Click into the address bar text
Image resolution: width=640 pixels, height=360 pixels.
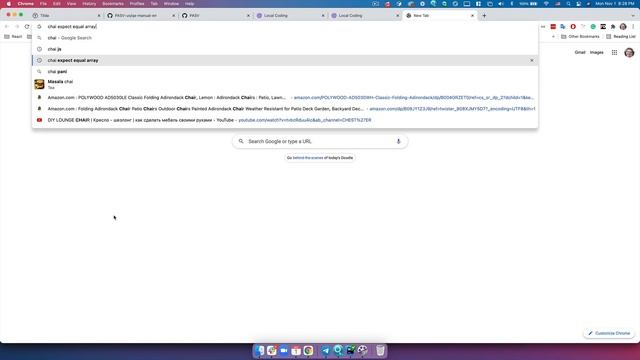pyautogui.click(x=72, y=27)
